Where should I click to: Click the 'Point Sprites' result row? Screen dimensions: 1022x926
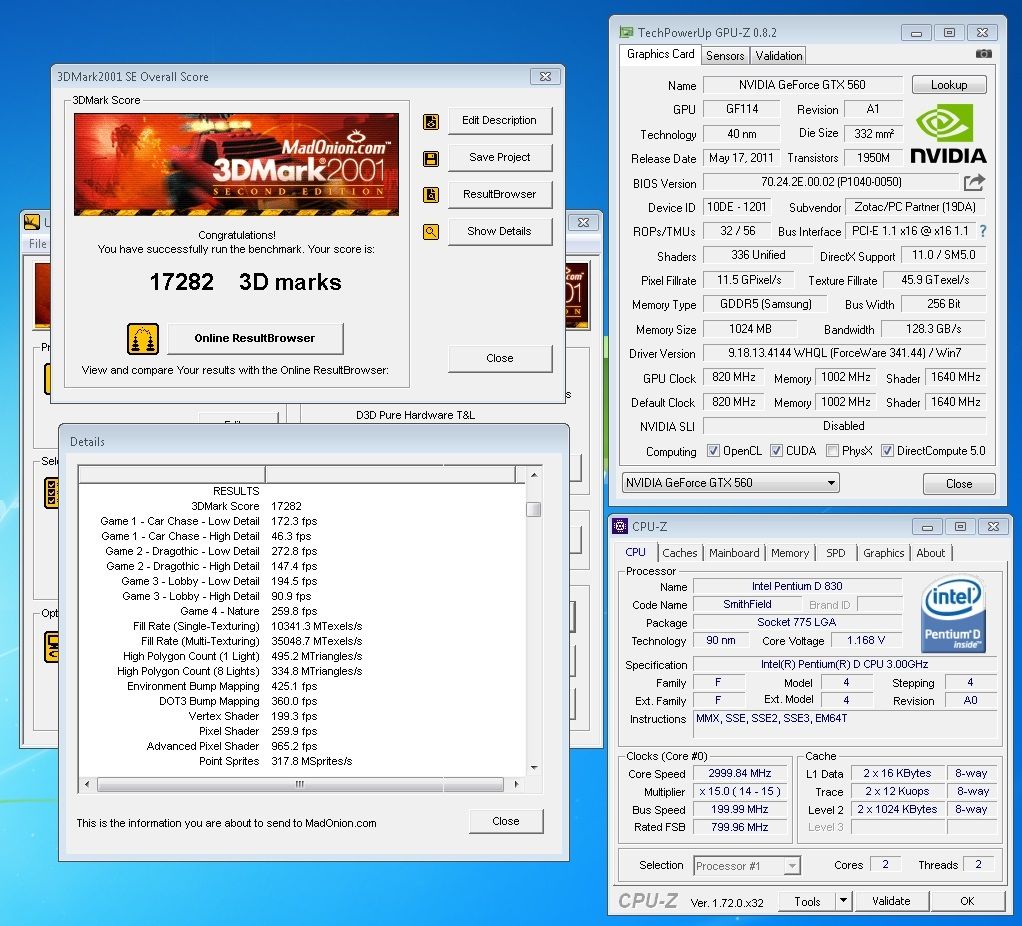pos(275,761)
